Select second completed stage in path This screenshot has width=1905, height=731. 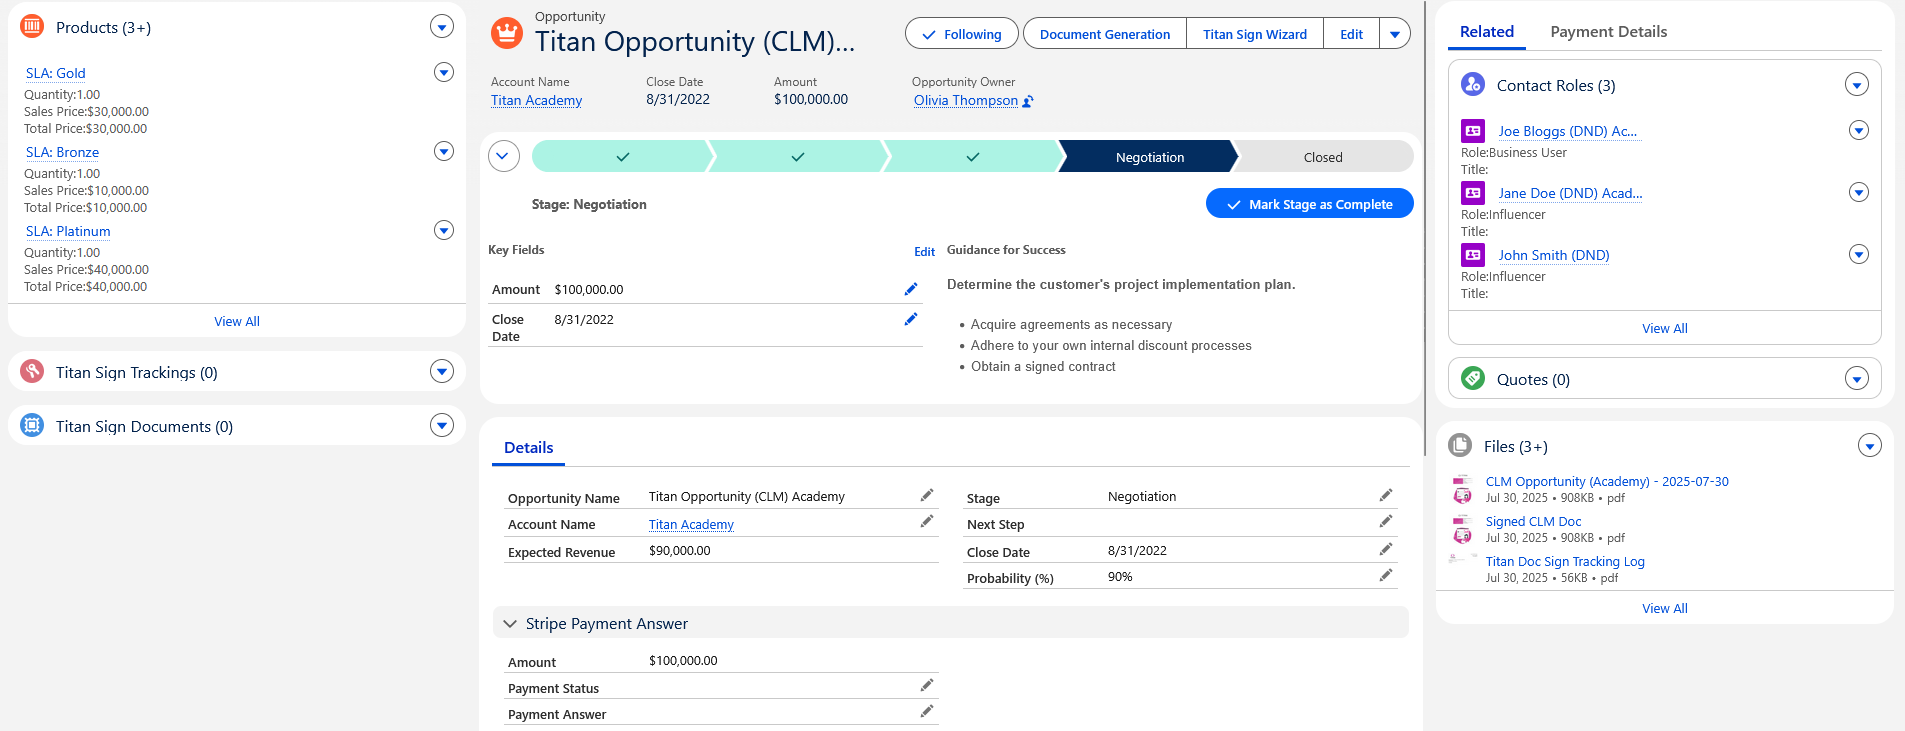798,157
